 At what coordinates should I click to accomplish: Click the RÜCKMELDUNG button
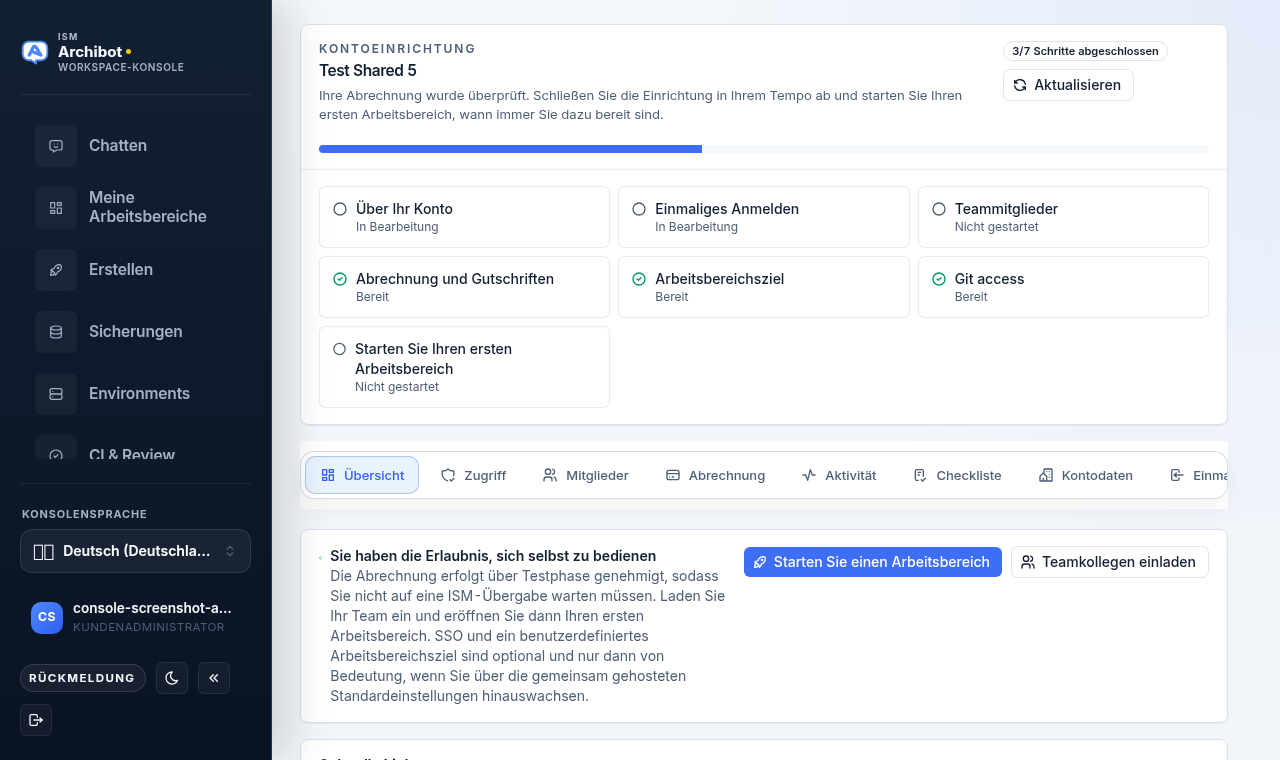pos(82,678)
